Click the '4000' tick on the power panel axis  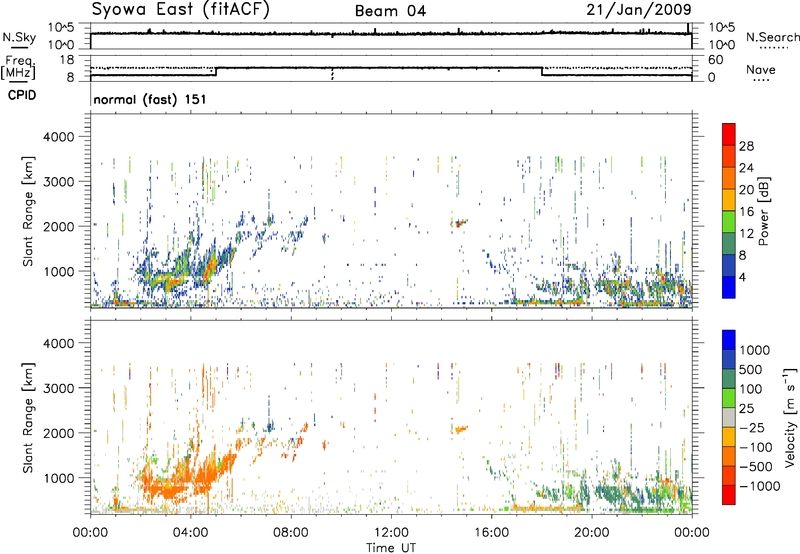[58, 137]
